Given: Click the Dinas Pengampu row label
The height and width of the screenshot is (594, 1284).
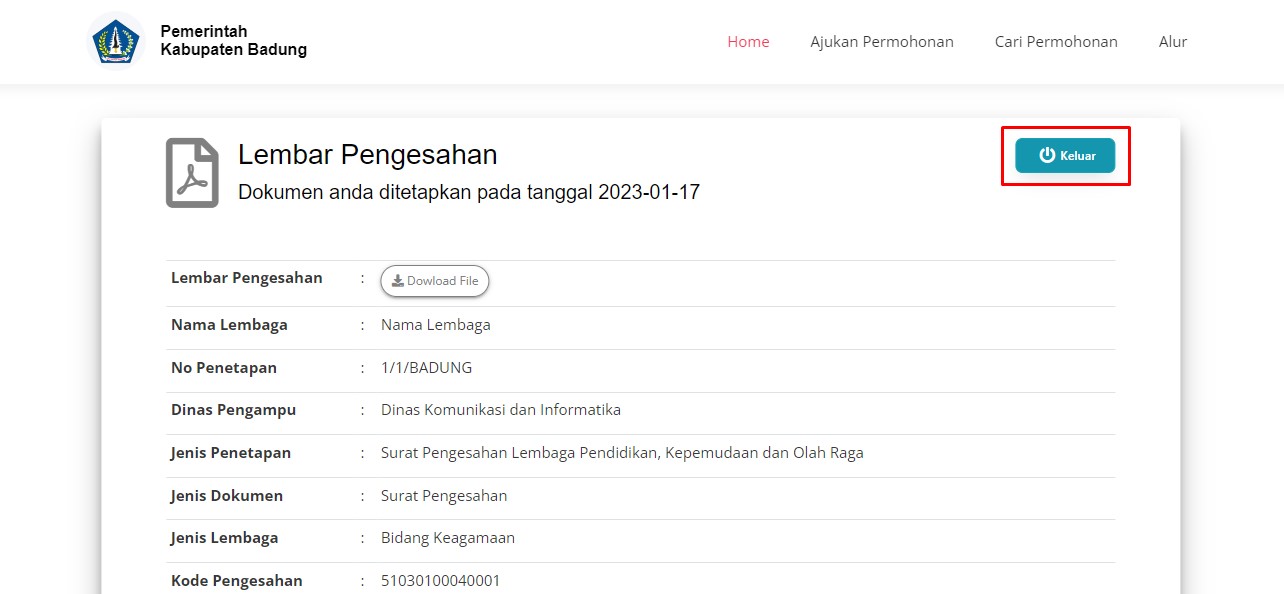Looking at the screenshot, I should click(233, 410).
